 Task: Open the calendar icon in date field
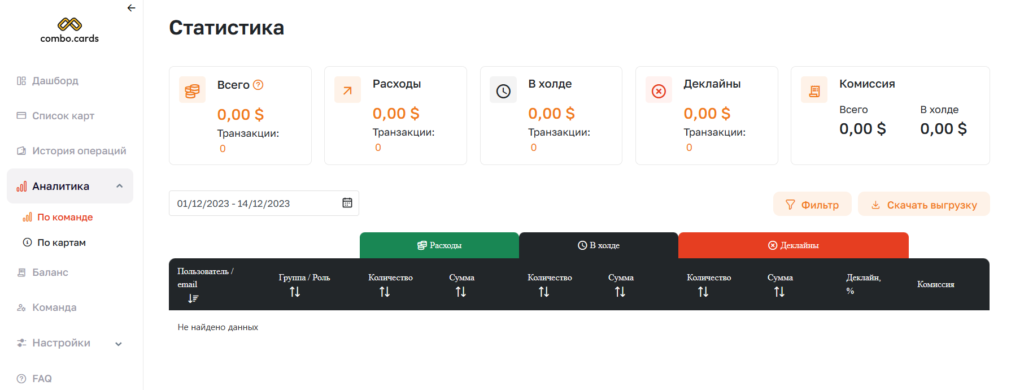(347, 203)
